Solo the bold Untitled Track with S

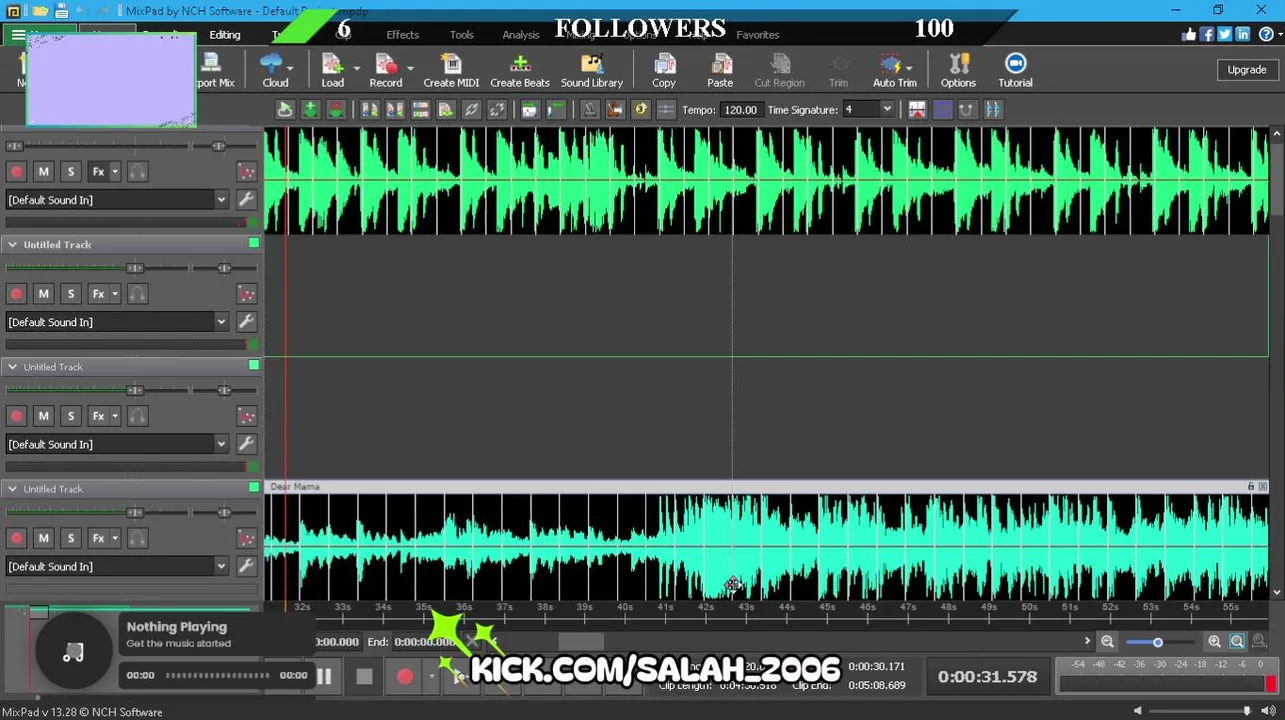click(x=70, y=294)
